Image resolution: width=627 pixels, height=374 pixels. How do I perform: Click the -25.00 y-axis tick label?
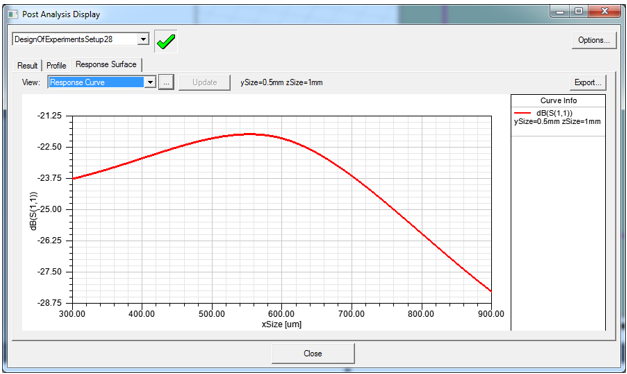[x=49, y=209]
